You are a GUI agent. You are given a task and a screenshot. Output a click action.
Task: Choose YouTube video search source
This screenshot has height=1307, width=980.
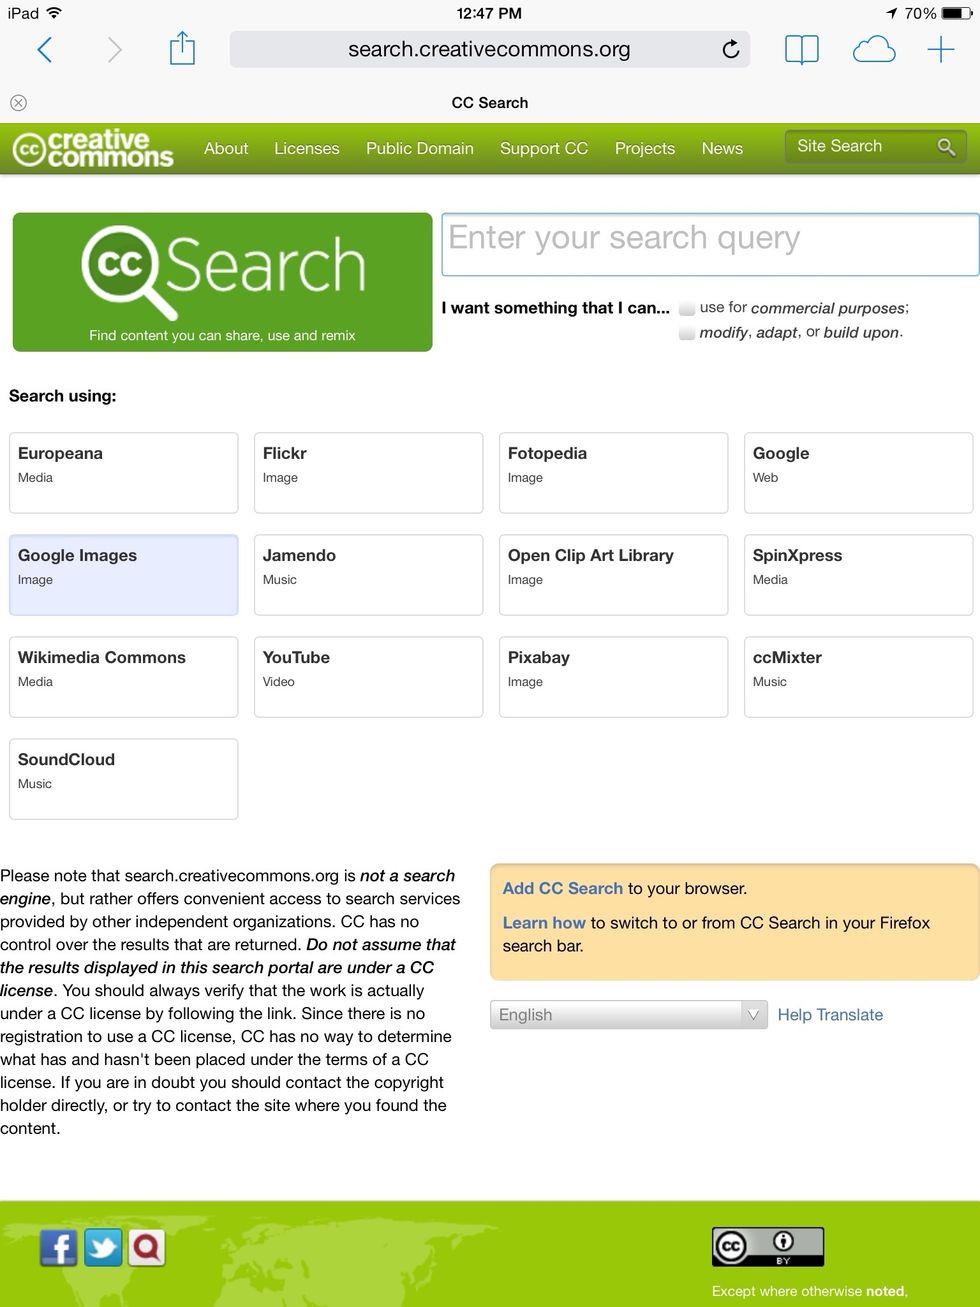point(369,677)
